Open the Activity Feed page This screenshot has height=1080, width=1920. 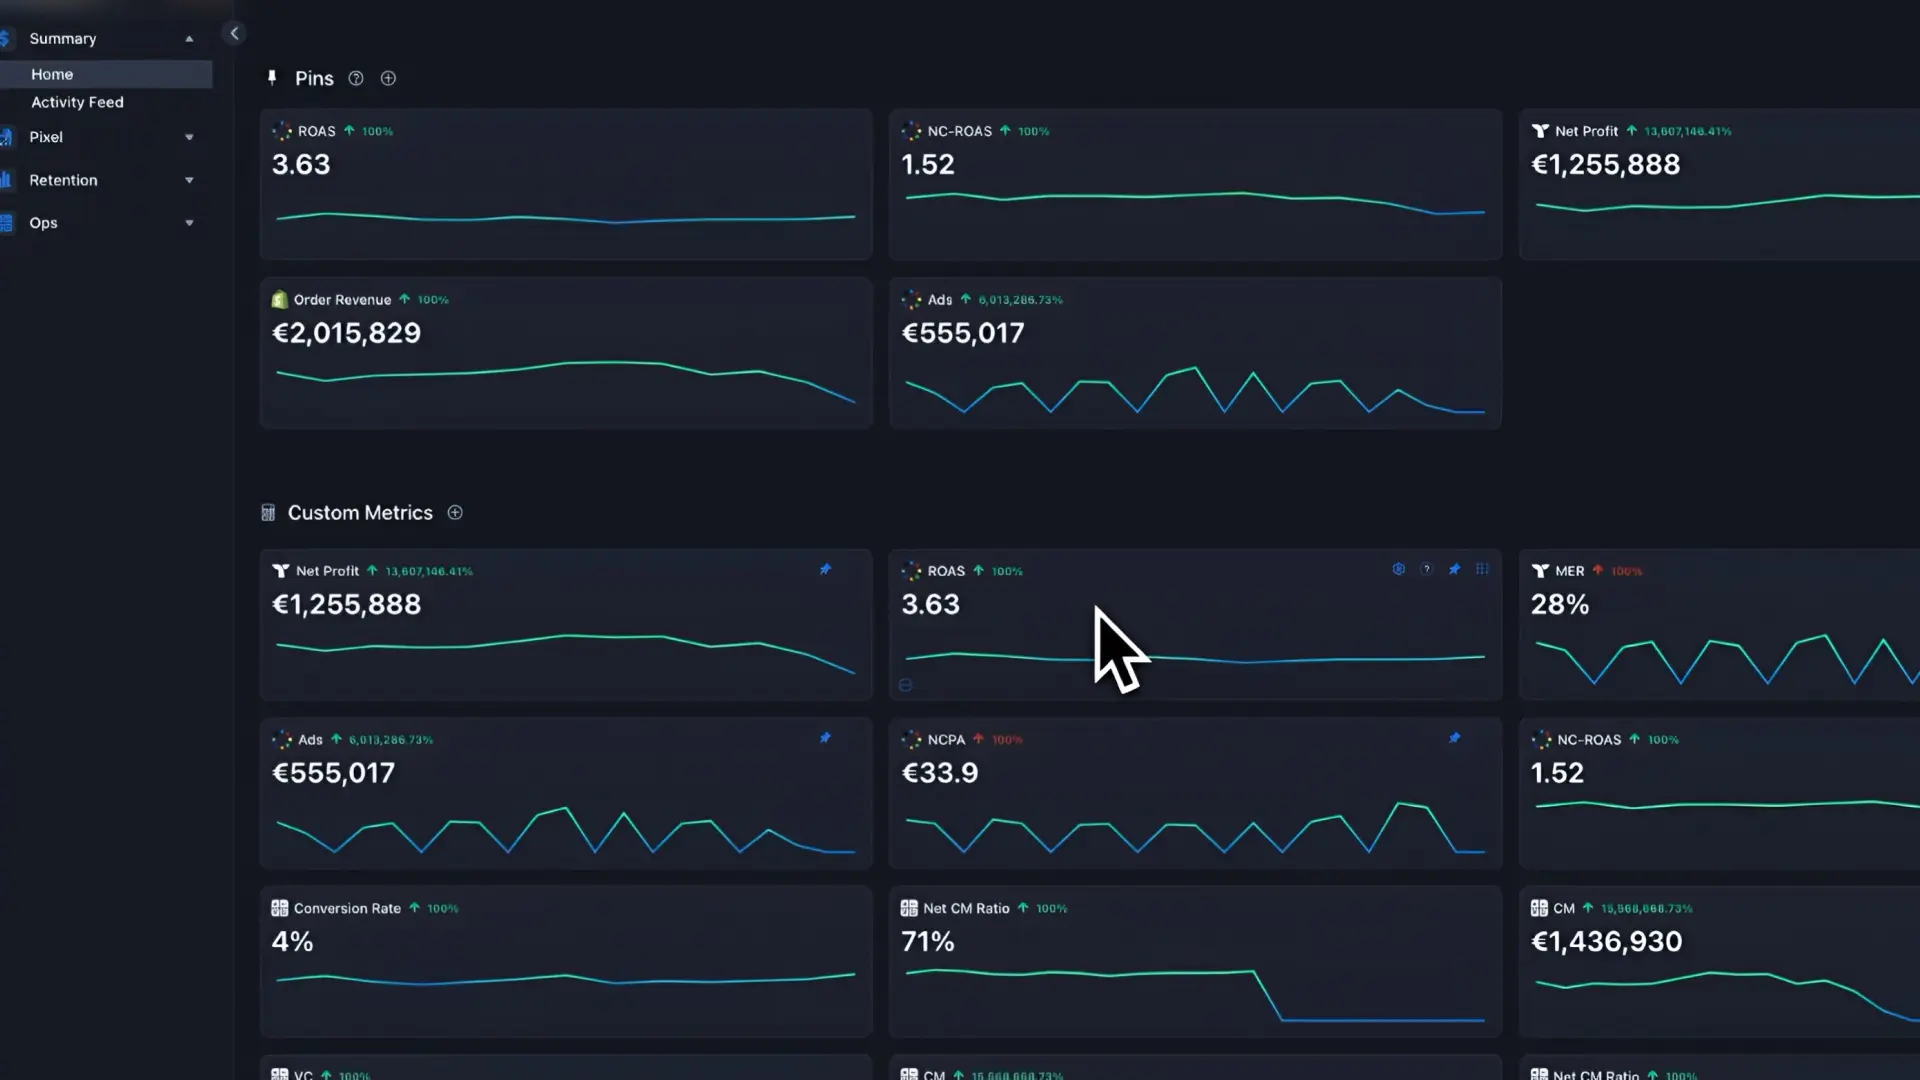point(77,102)
